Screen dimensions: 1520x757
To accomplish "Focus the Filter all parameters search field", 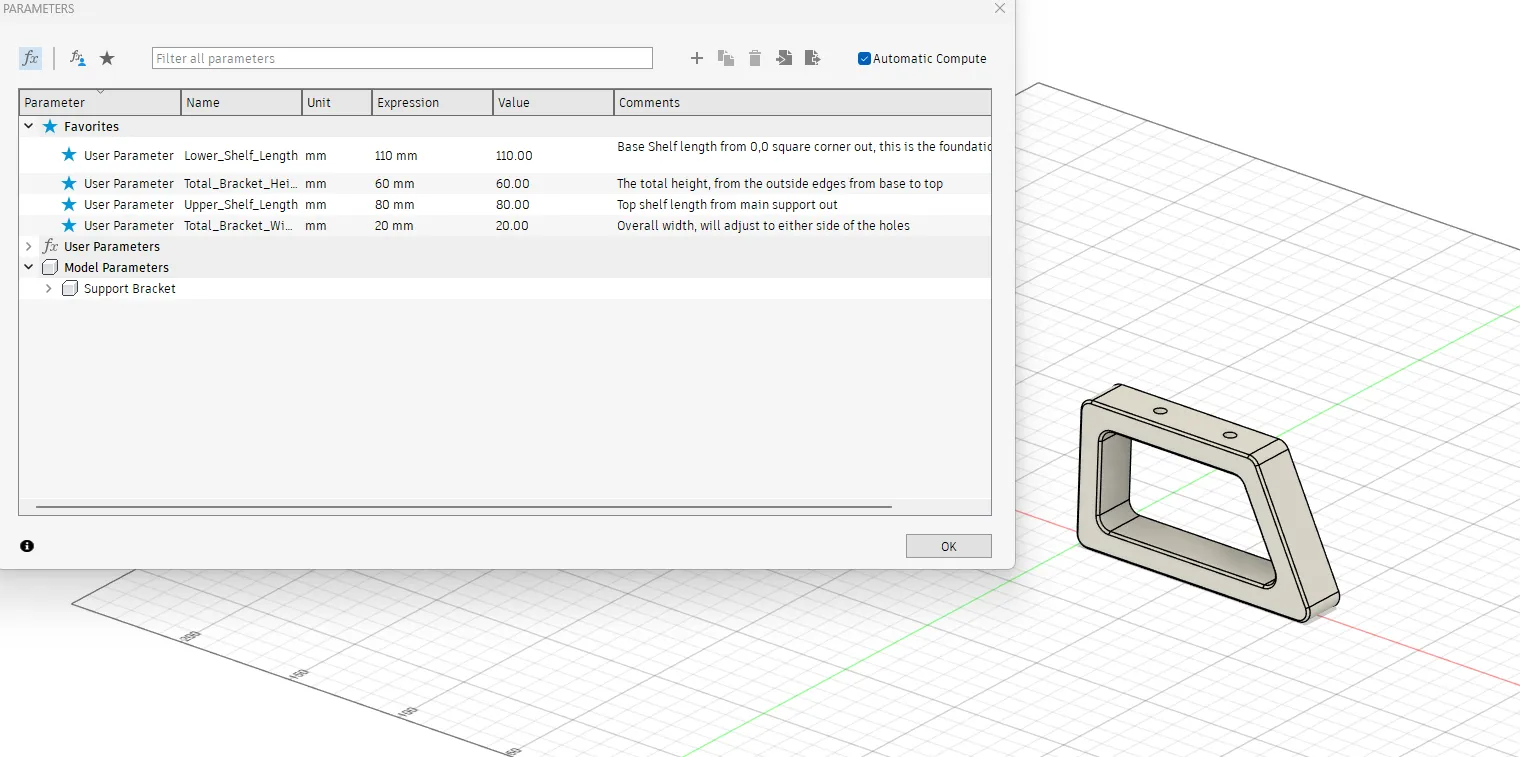I will pos(402,58).
